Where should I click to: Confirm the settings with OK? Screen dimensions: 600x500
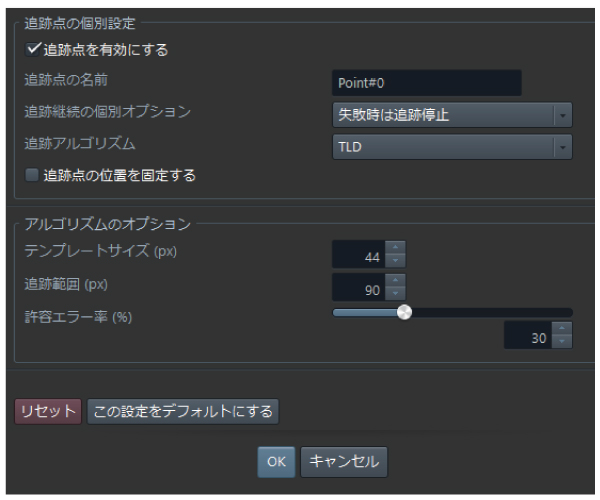point(276,461)
